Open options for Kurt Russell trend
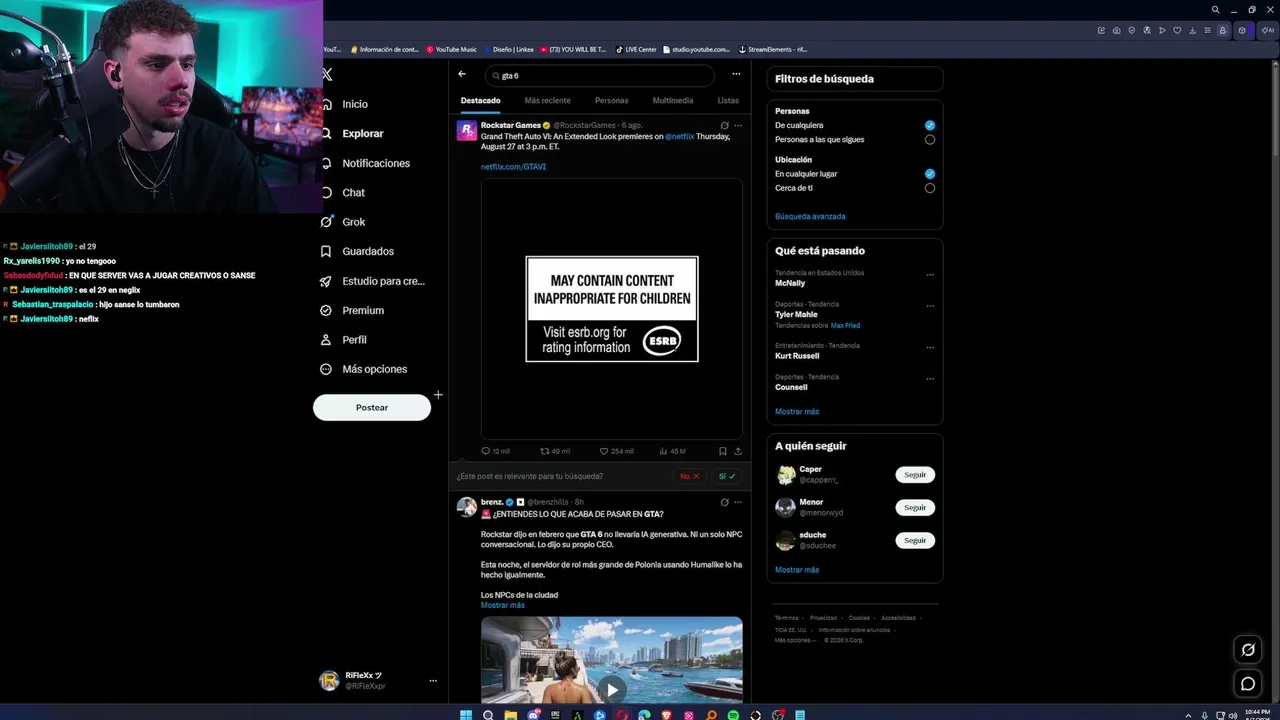Image resolution: width=1280 pixels, height=720 pixels. 930,348
